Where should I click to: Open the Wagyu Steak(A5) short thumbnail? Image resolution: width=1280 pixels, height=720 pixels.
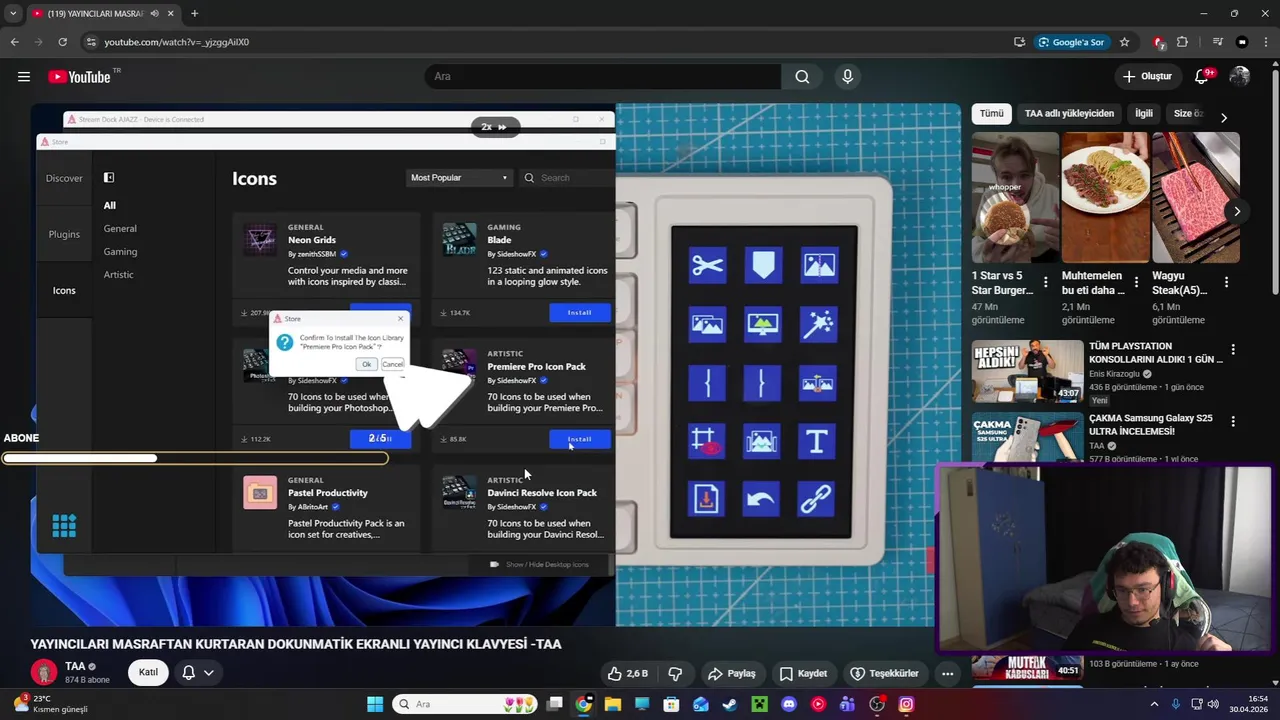coord(1196,197)
